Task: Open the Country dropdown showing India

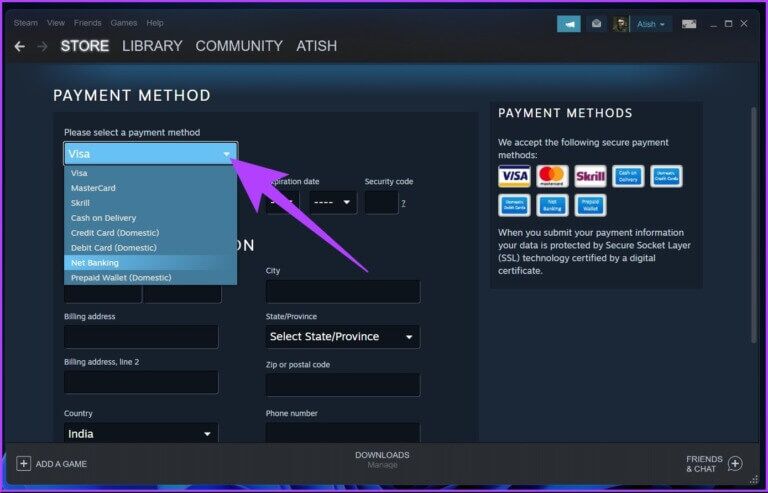Action: pos(141,433)
